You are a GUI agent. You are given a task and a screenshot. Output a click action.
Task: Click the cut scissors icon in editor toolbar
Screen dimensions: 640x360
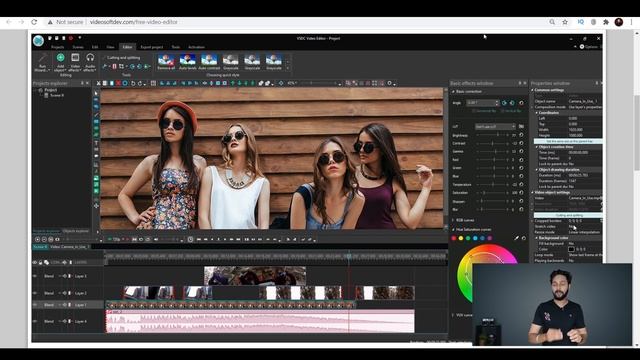coord(98,83)
